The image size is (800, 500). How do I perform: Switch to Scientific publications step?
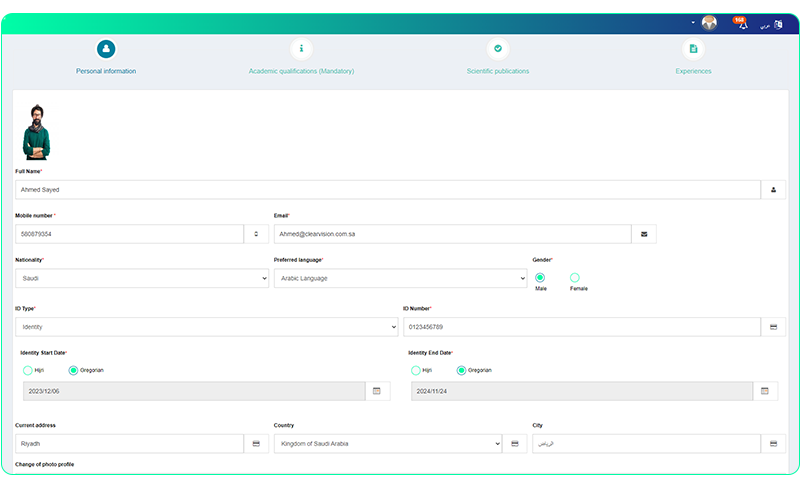pyautogui.click(x=497, y=49)
